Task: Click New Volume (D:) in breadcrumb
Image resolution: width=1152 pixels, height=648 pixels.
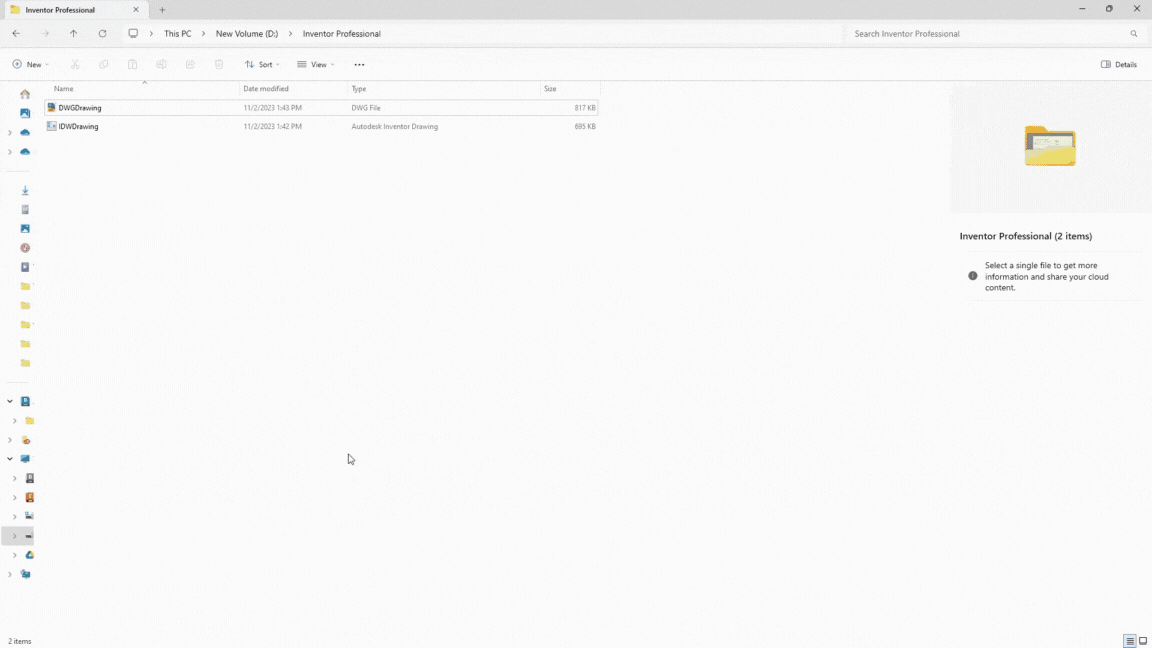Action: (x=246, y=34)
